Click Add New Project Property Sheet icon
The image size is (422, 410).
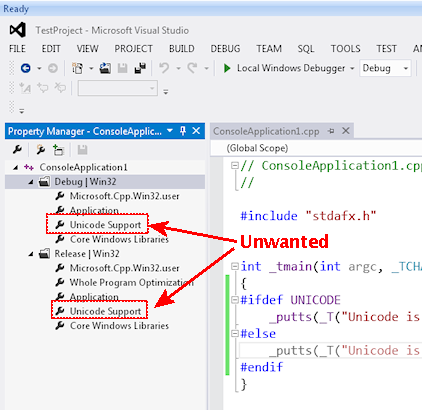(41, 150)
